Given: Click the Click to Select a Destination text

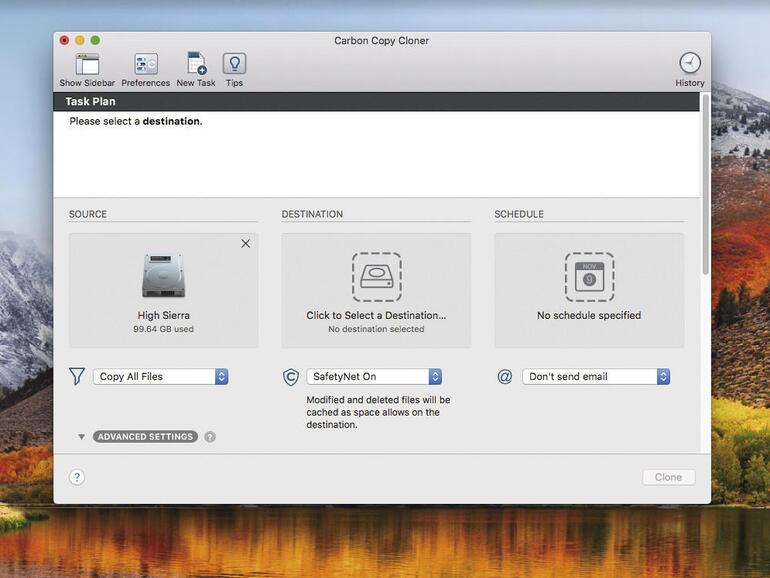Looking at the screenshot, I should click(376, 315).
